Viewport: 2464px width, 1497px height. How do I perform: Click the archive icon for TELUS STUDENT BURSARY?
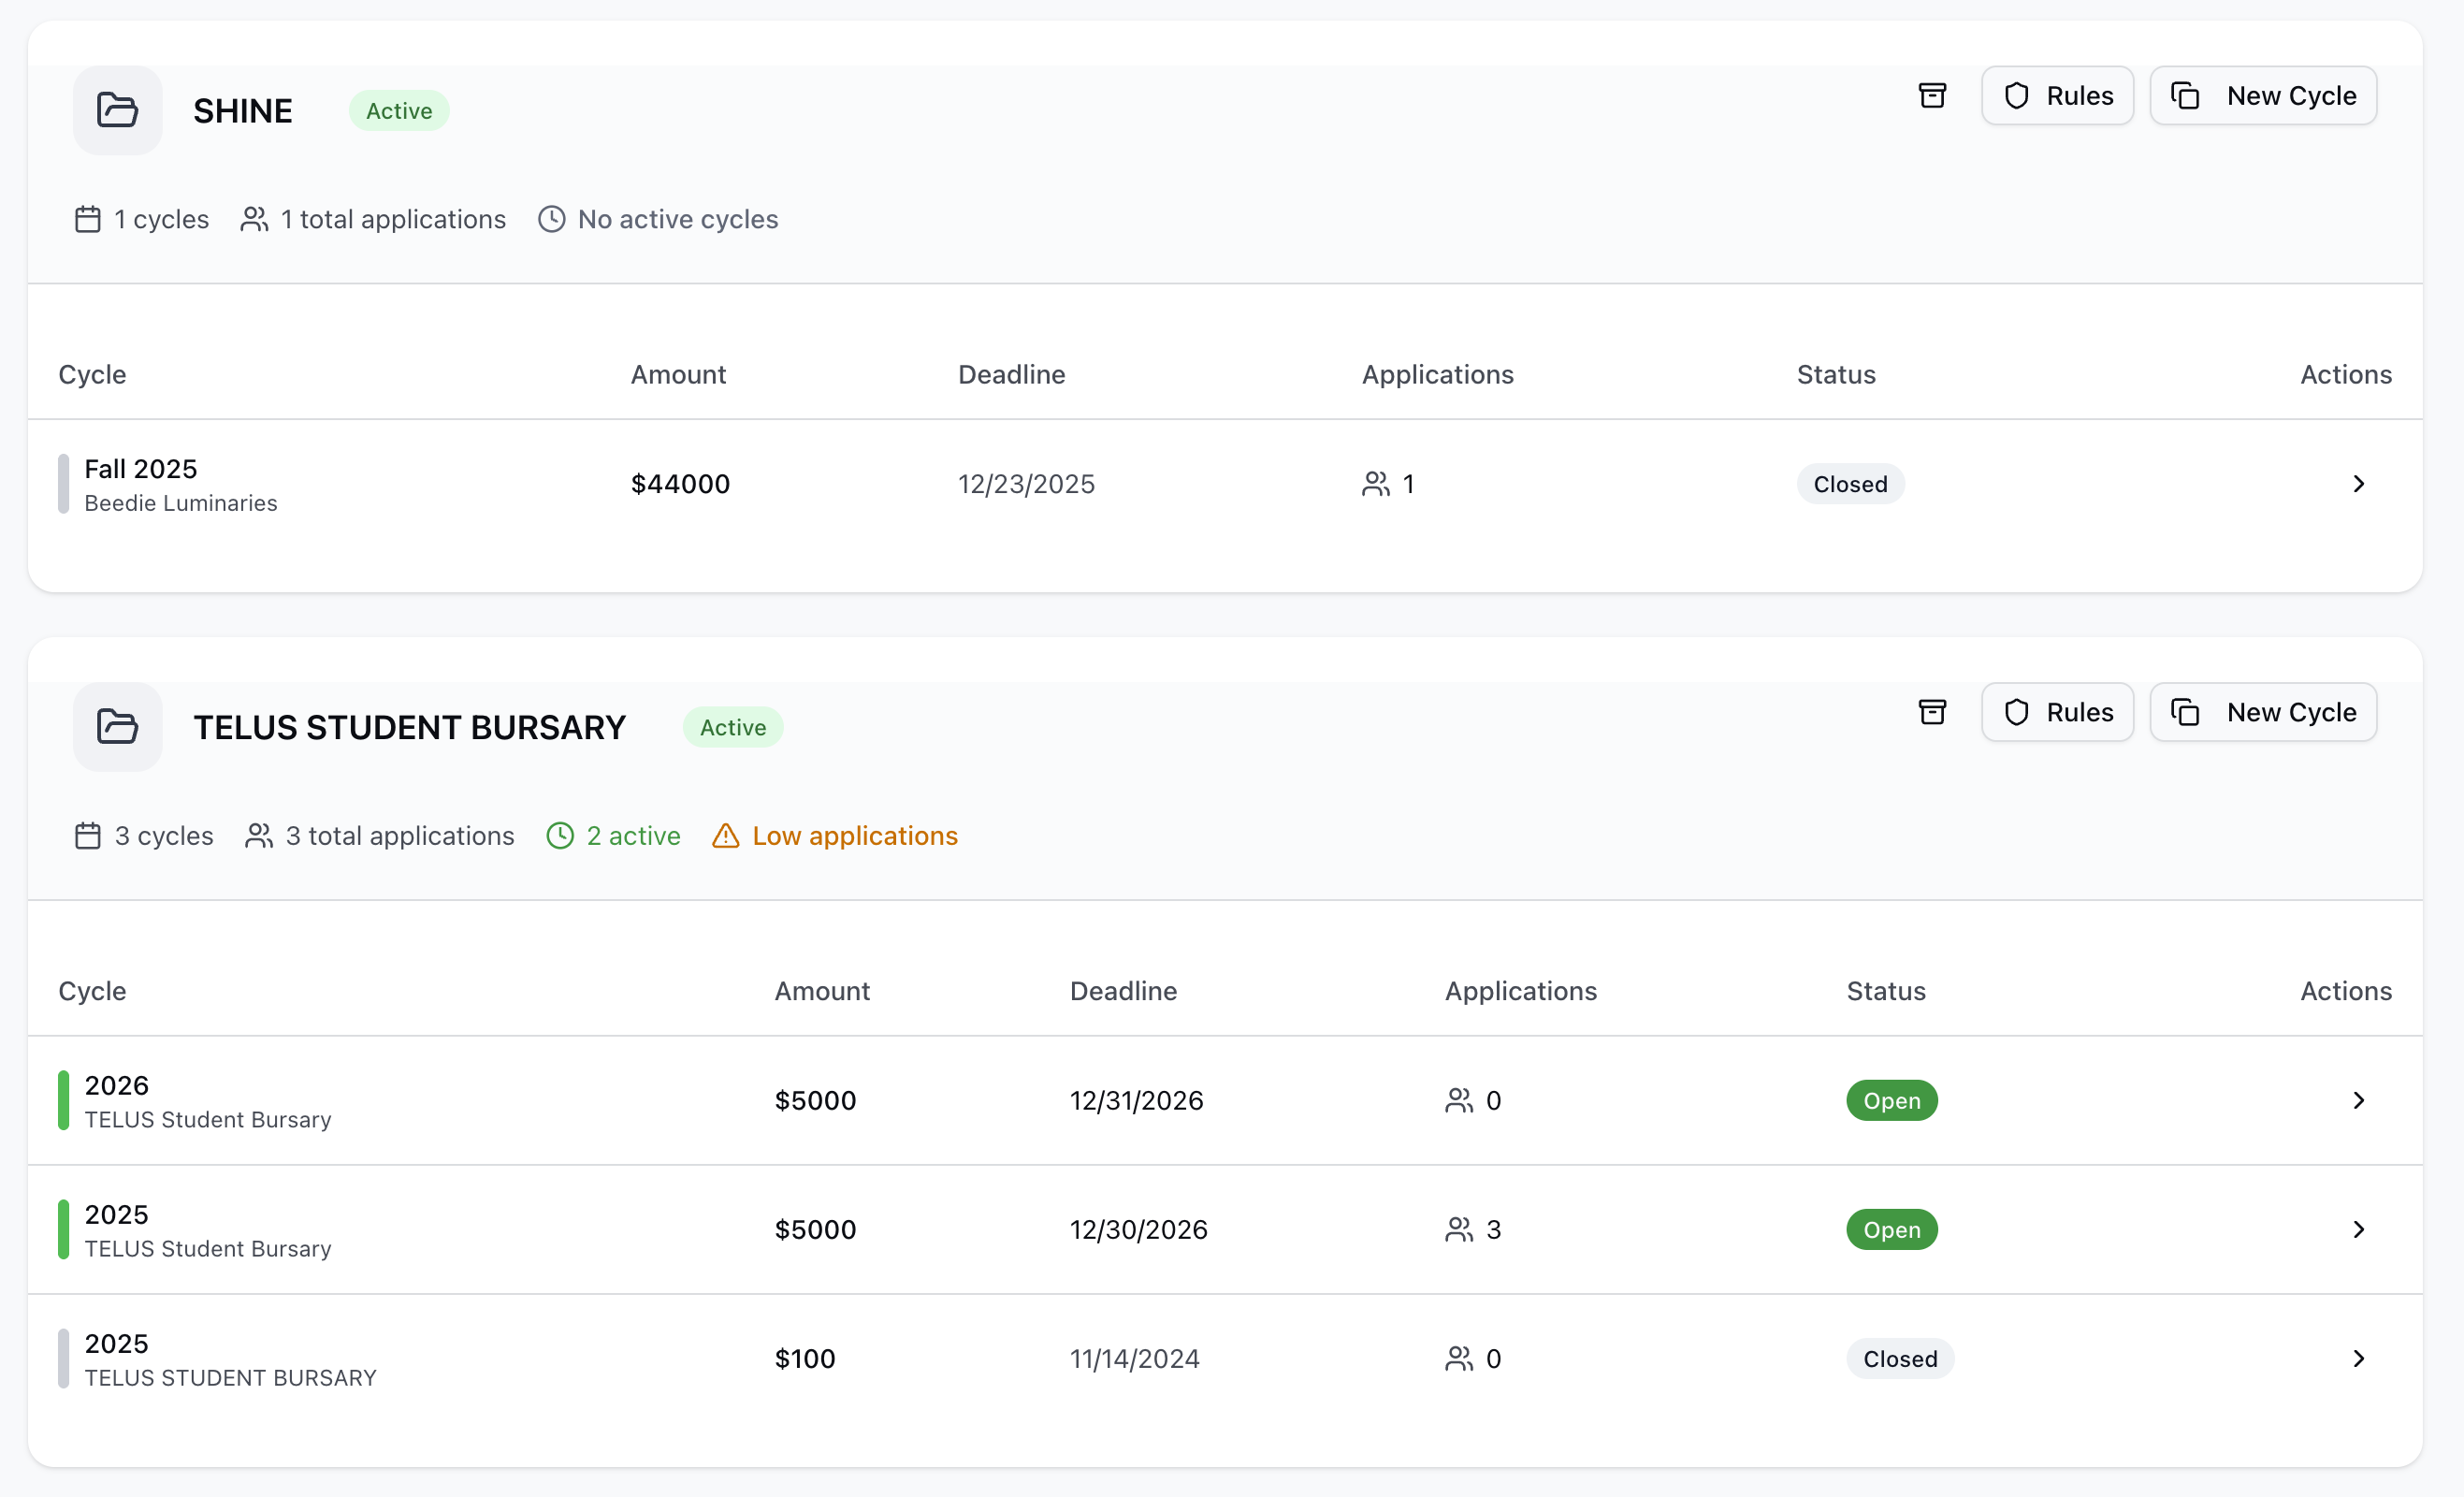point(1932,712)
